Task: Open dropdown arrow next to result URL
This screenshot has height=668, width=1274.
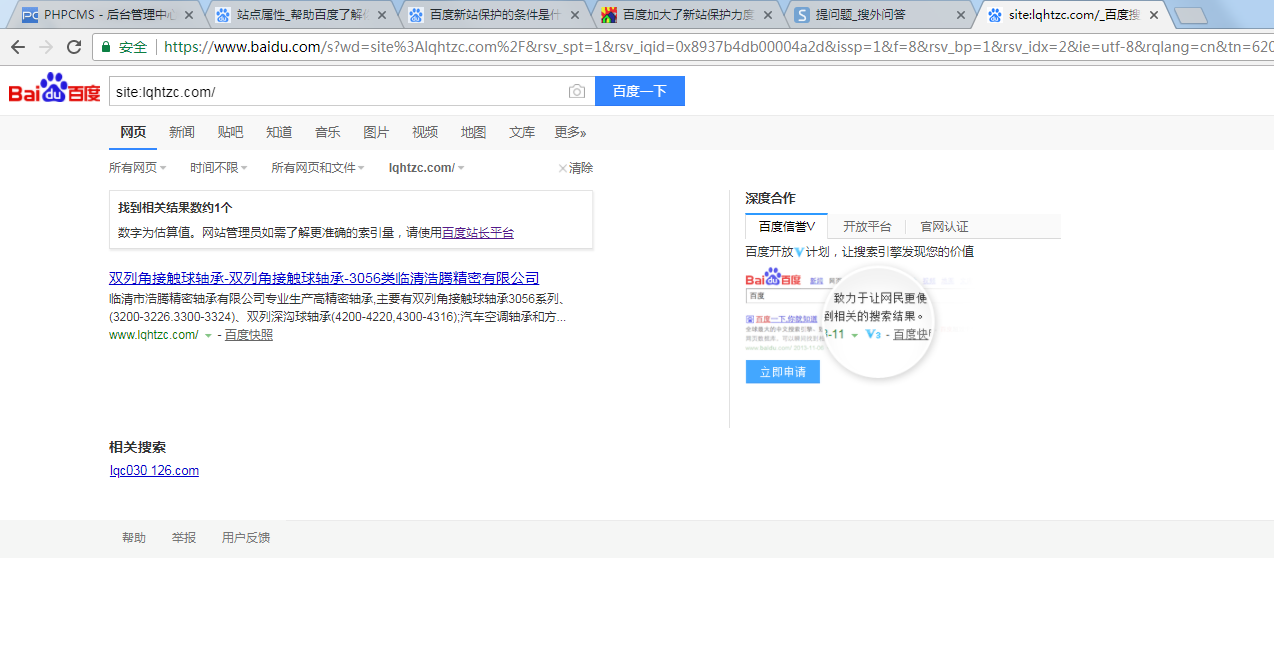Action: (x=208, y=336)
